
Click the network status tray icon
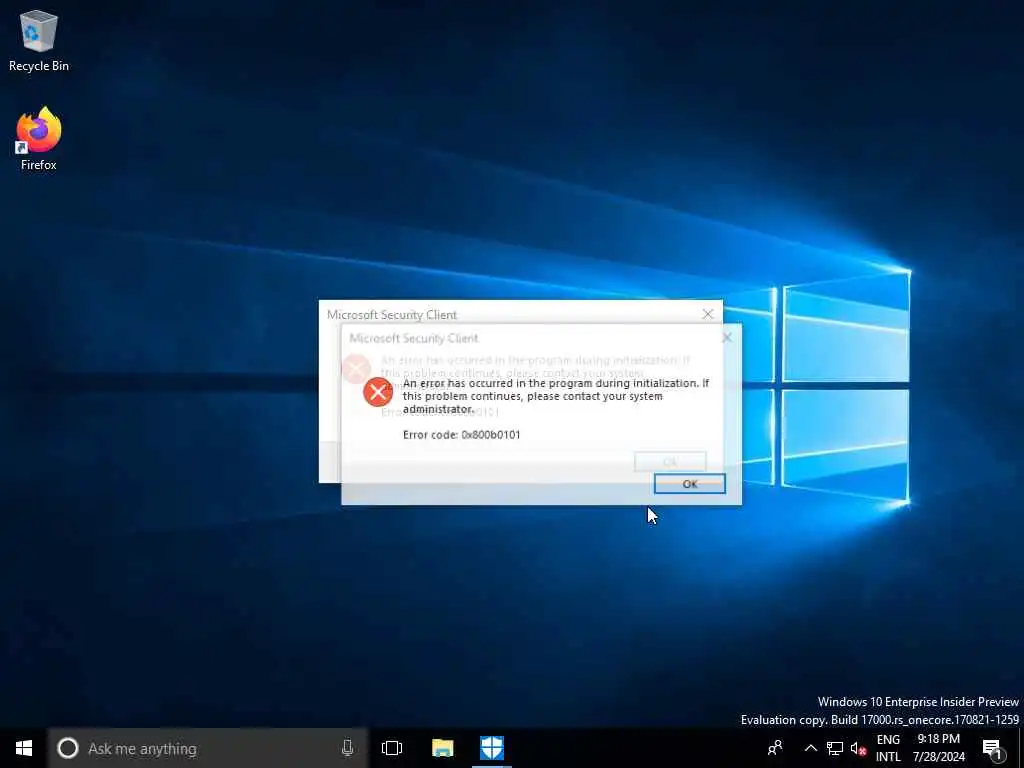coord(835,748)
